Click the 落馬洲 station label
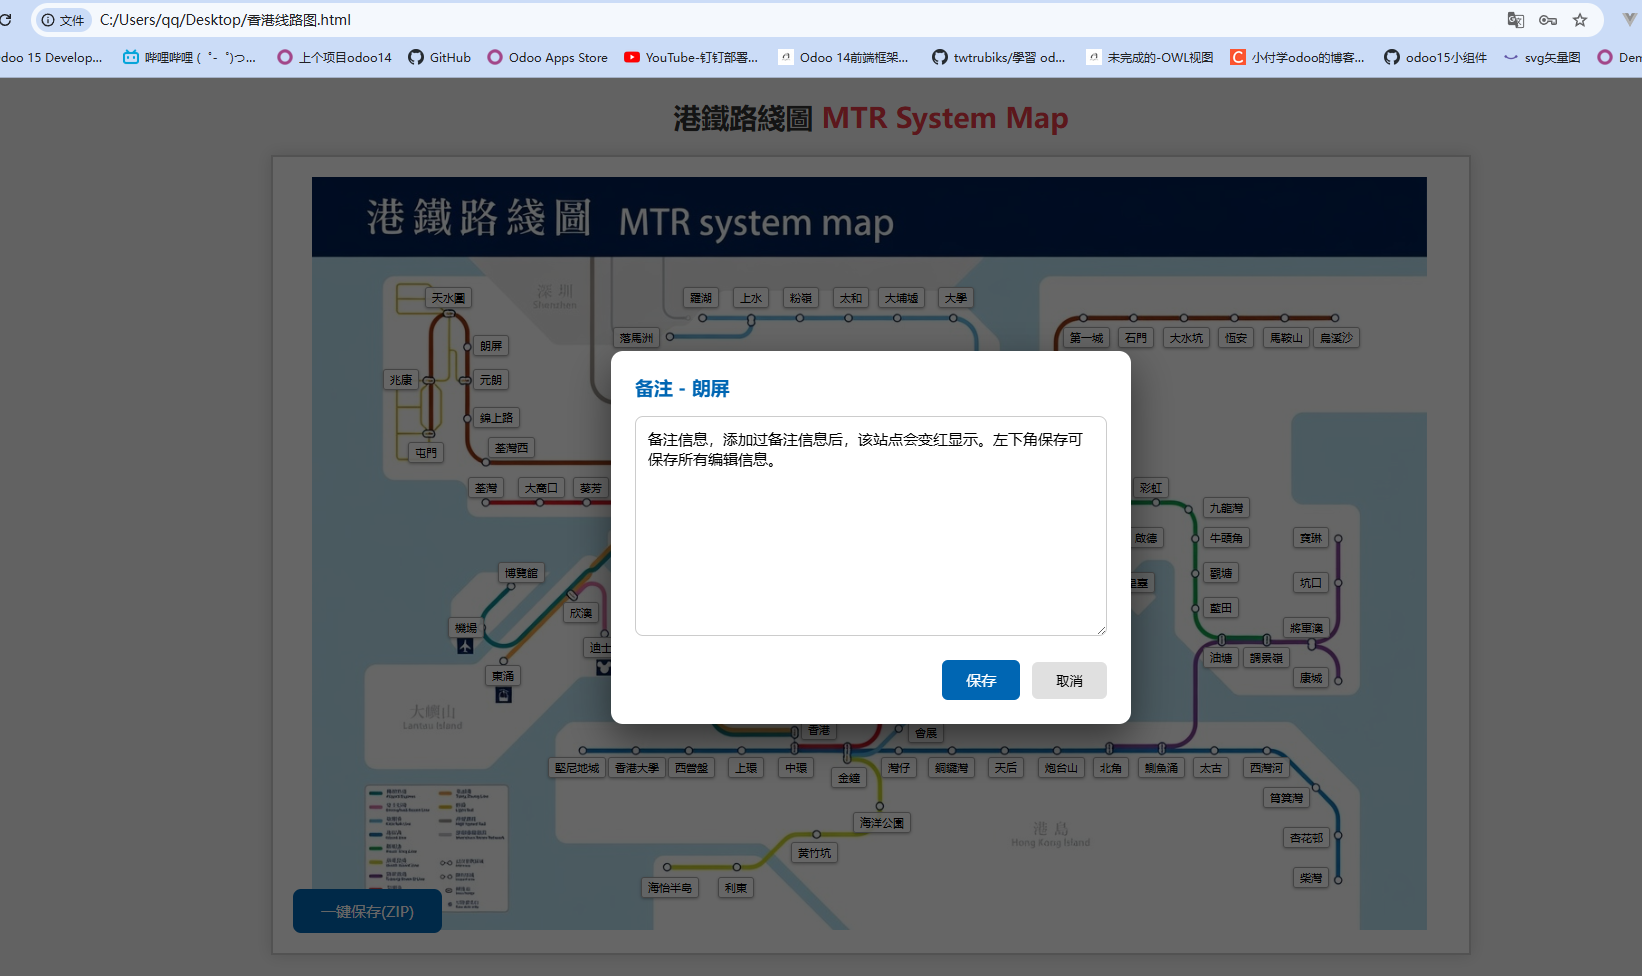 636,338
